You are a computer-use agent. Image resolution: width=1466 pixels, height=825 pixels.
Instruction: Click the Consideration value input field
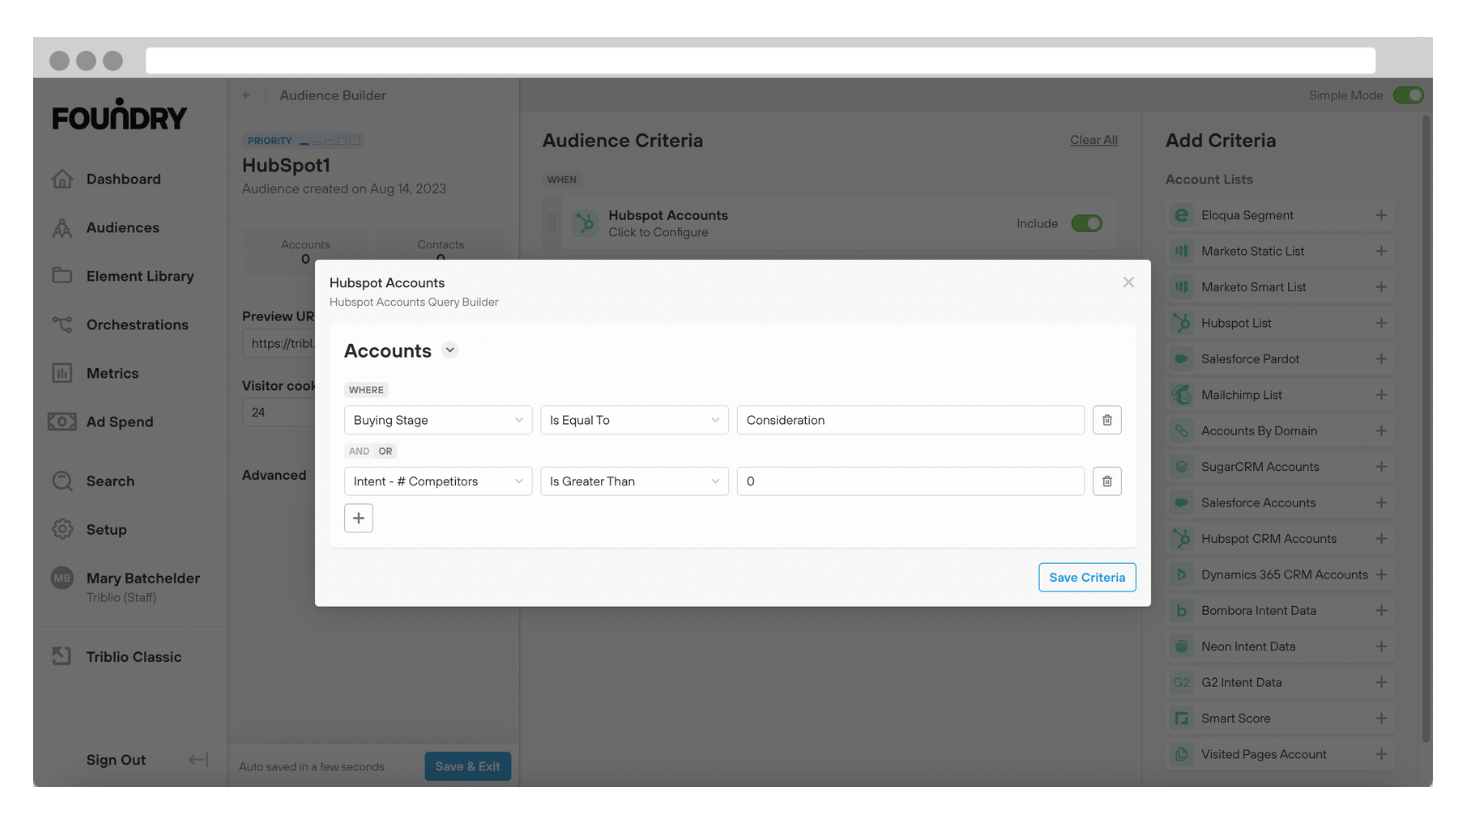(x=910, y=419)
